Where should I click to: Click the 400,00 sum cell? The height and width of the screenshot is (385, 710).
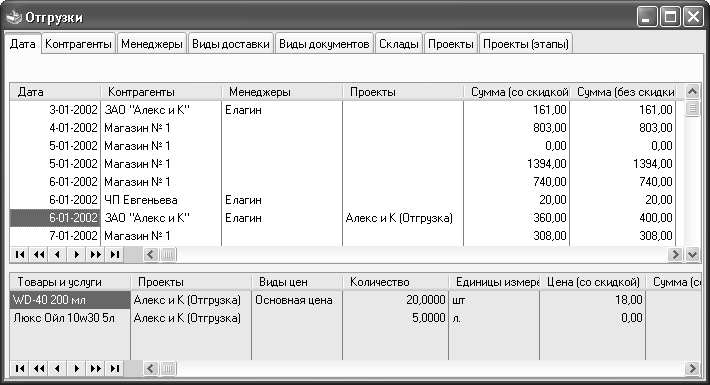tap(623, 218)
